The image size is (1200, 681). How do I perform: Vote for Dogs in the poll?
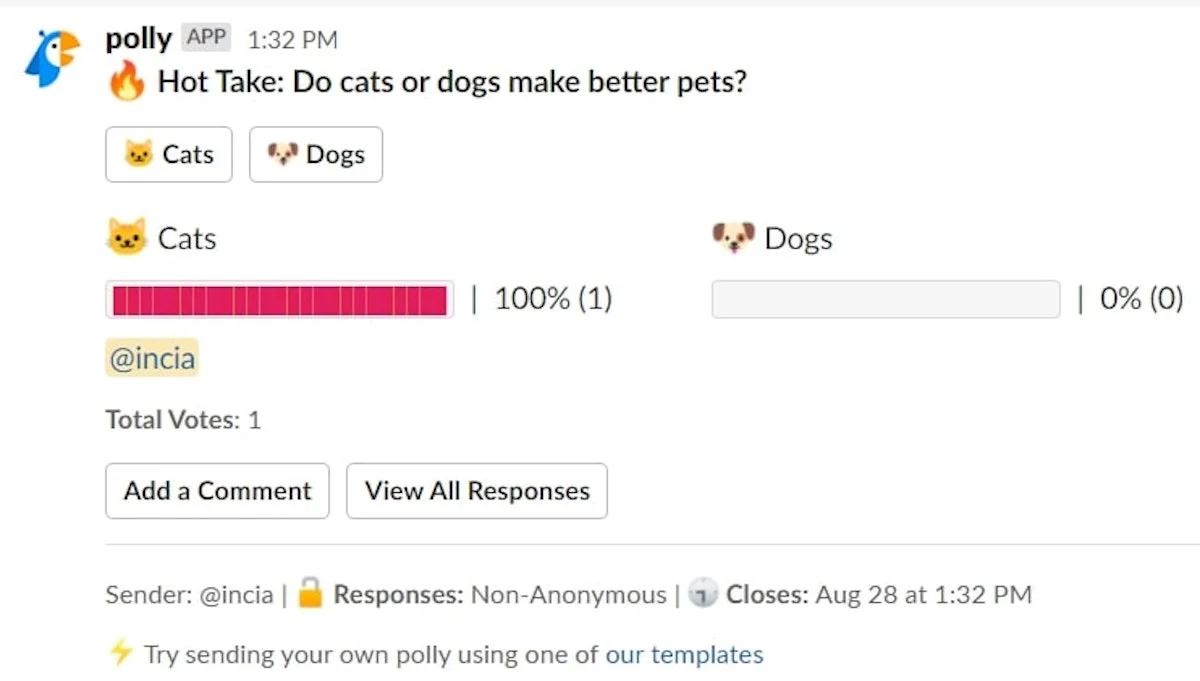pyautogui.click(x=316, y=154)
